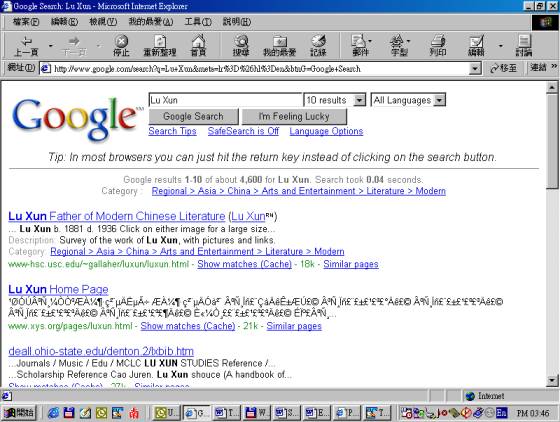
Task: Click the I'm Feeling Lucky button
Action: pos(294,116)
